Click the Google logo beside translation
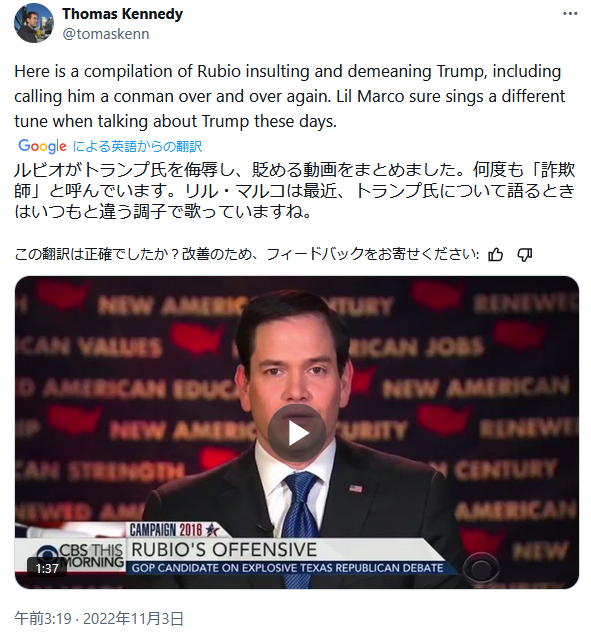 pyautogui.click(x=42, y=146)
